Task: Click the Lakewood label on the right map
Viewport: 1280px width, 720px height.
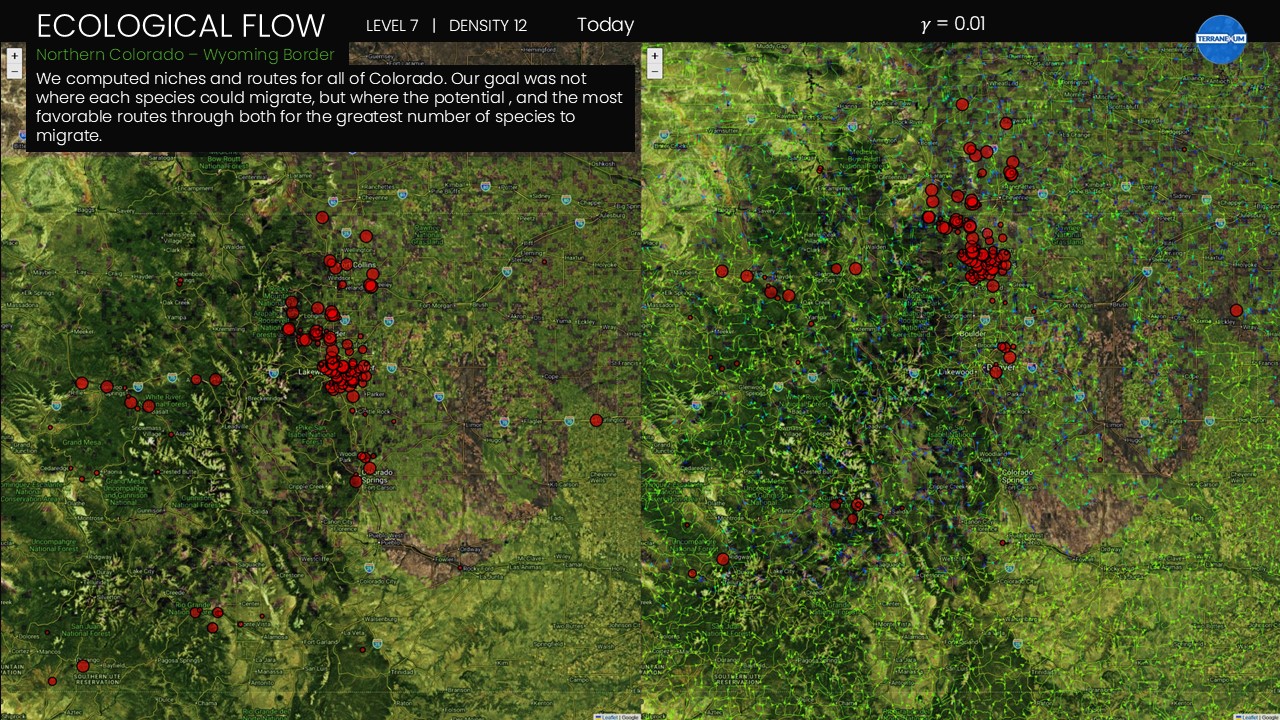Action: click(x=955, y=372)
